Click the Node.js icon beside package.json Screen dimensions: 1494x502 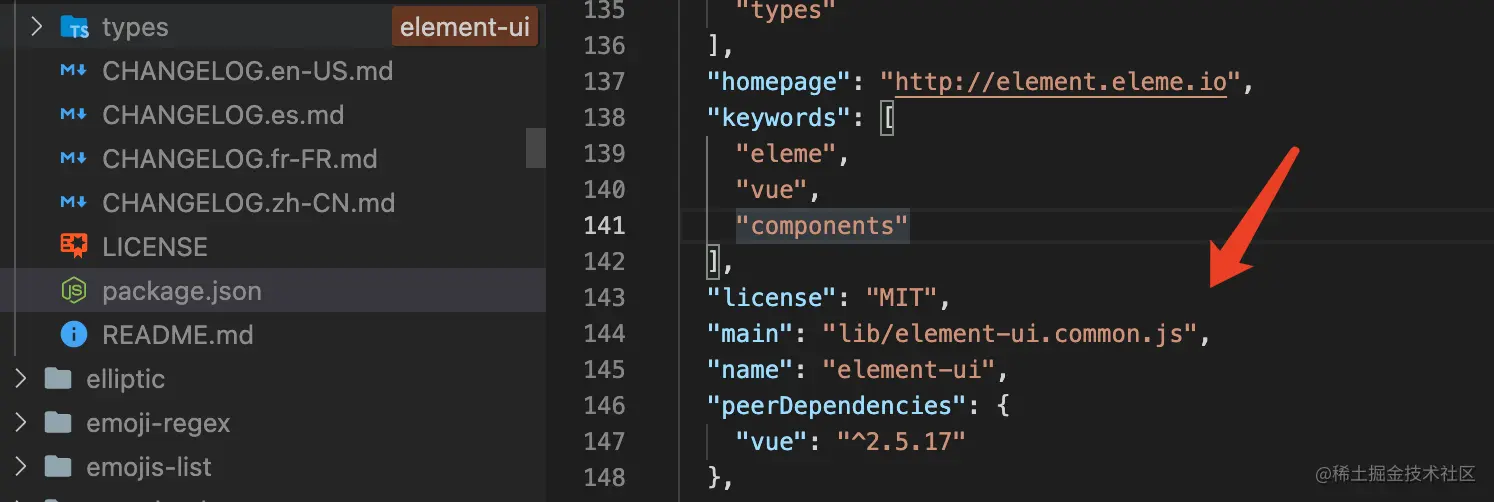(x=74, y=291)
